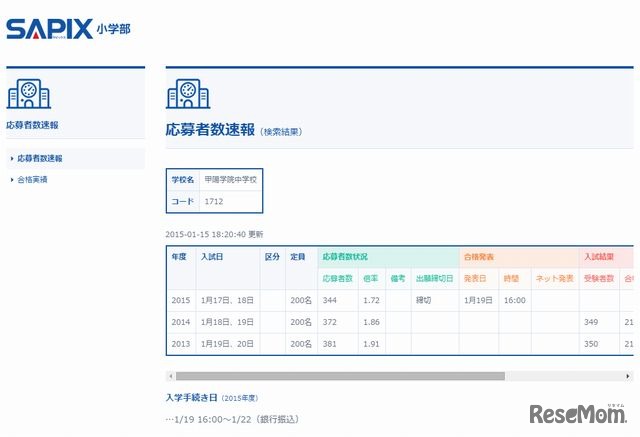
Task: Click the 受験者数 sub-header
Action: 599,279
